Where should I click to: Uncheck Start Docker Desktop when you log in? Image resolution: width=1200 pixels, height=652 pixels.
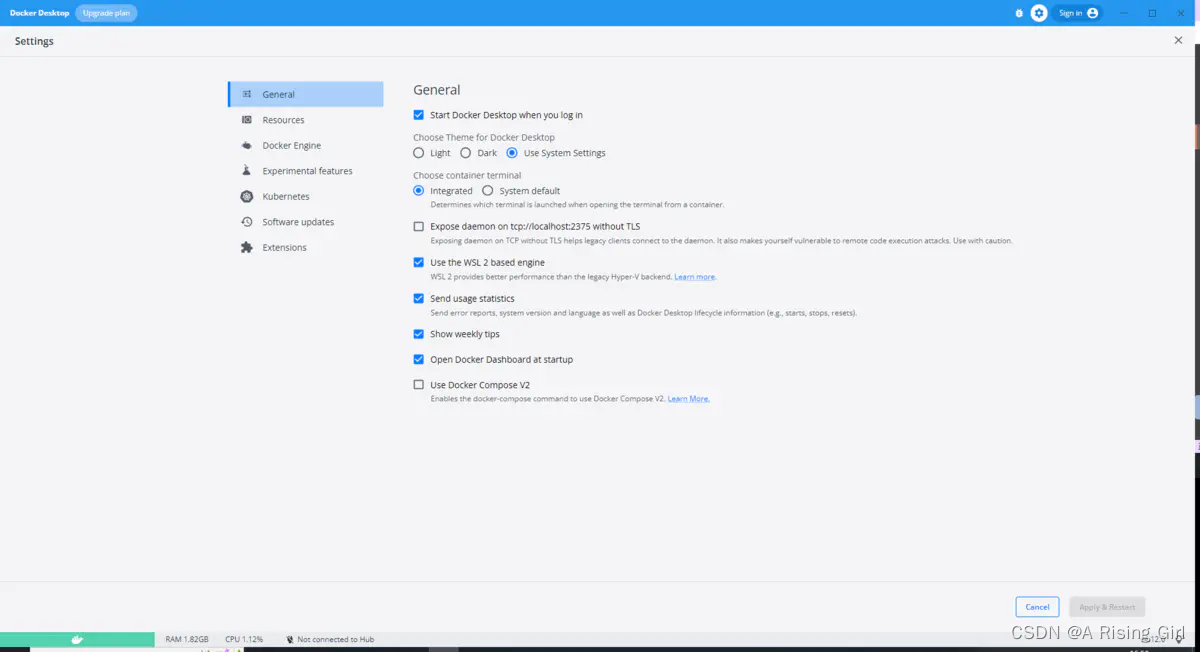(419, 115)
